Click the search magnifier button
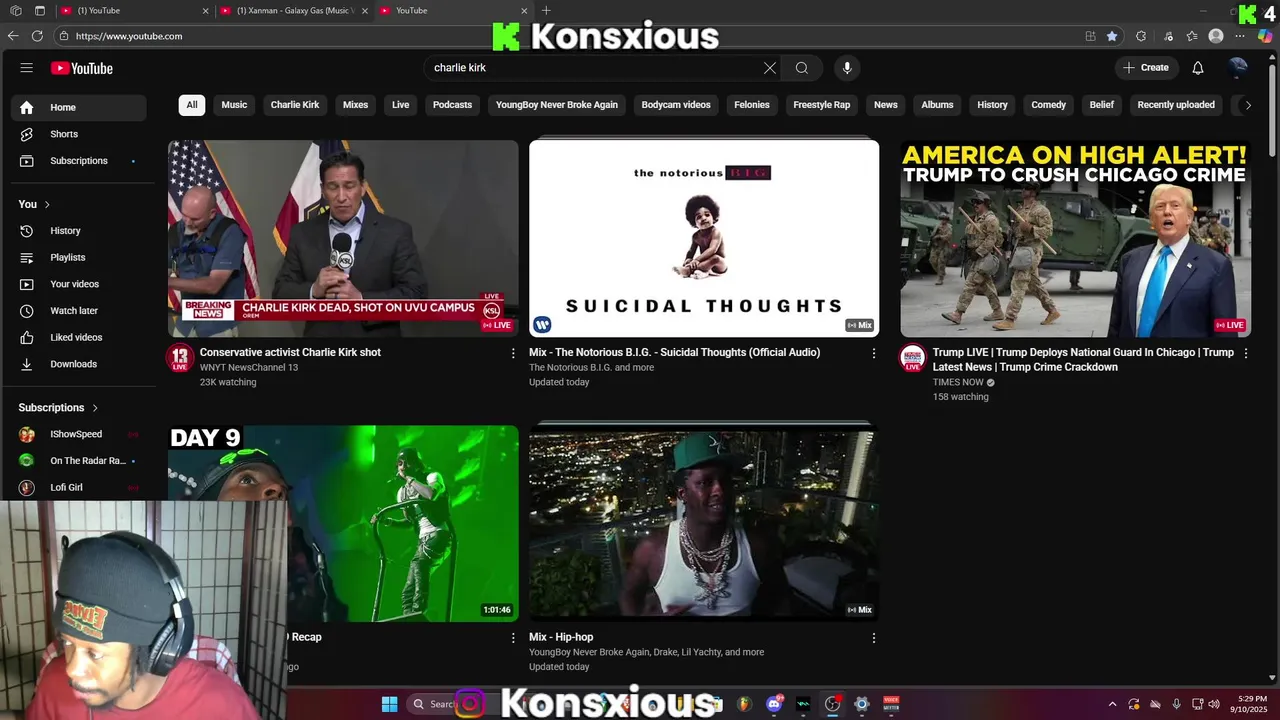This screenshot has width=1280, height=720. click(802, 68)
